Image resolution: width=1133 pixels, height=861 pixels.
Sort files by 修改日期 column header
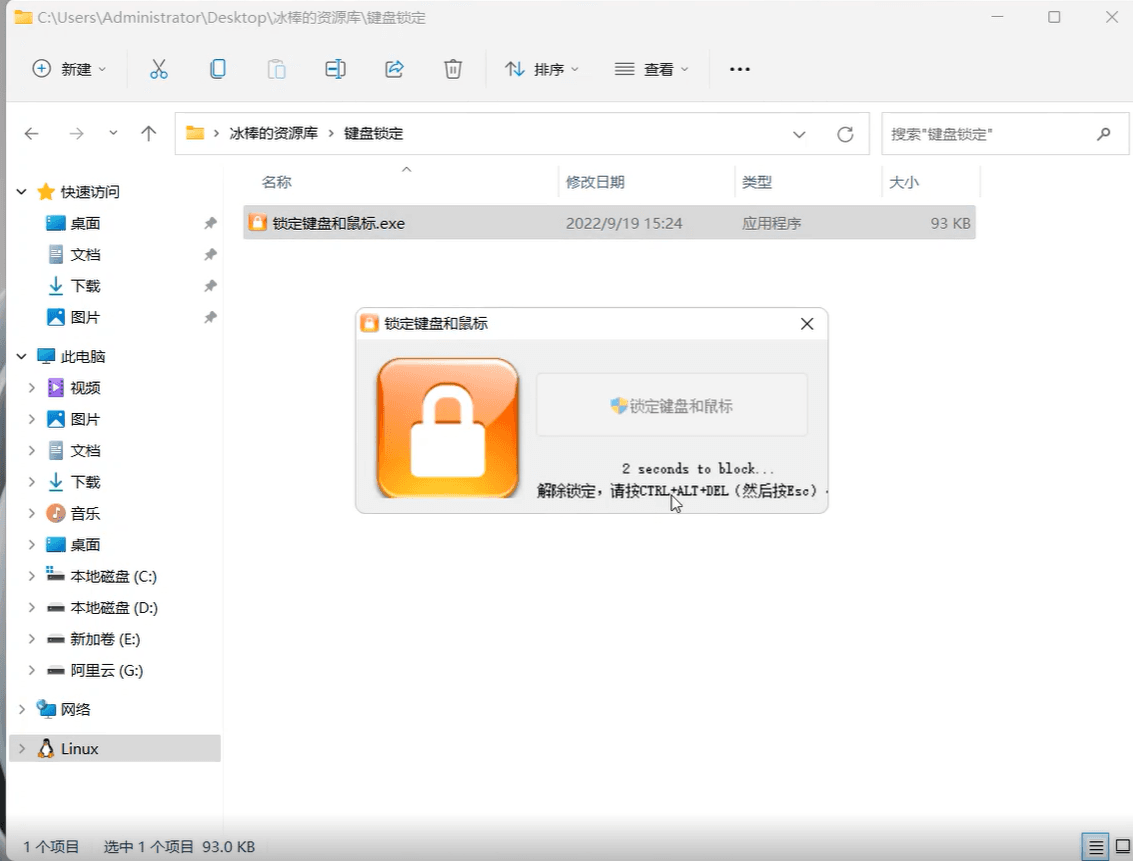[595, 182]
